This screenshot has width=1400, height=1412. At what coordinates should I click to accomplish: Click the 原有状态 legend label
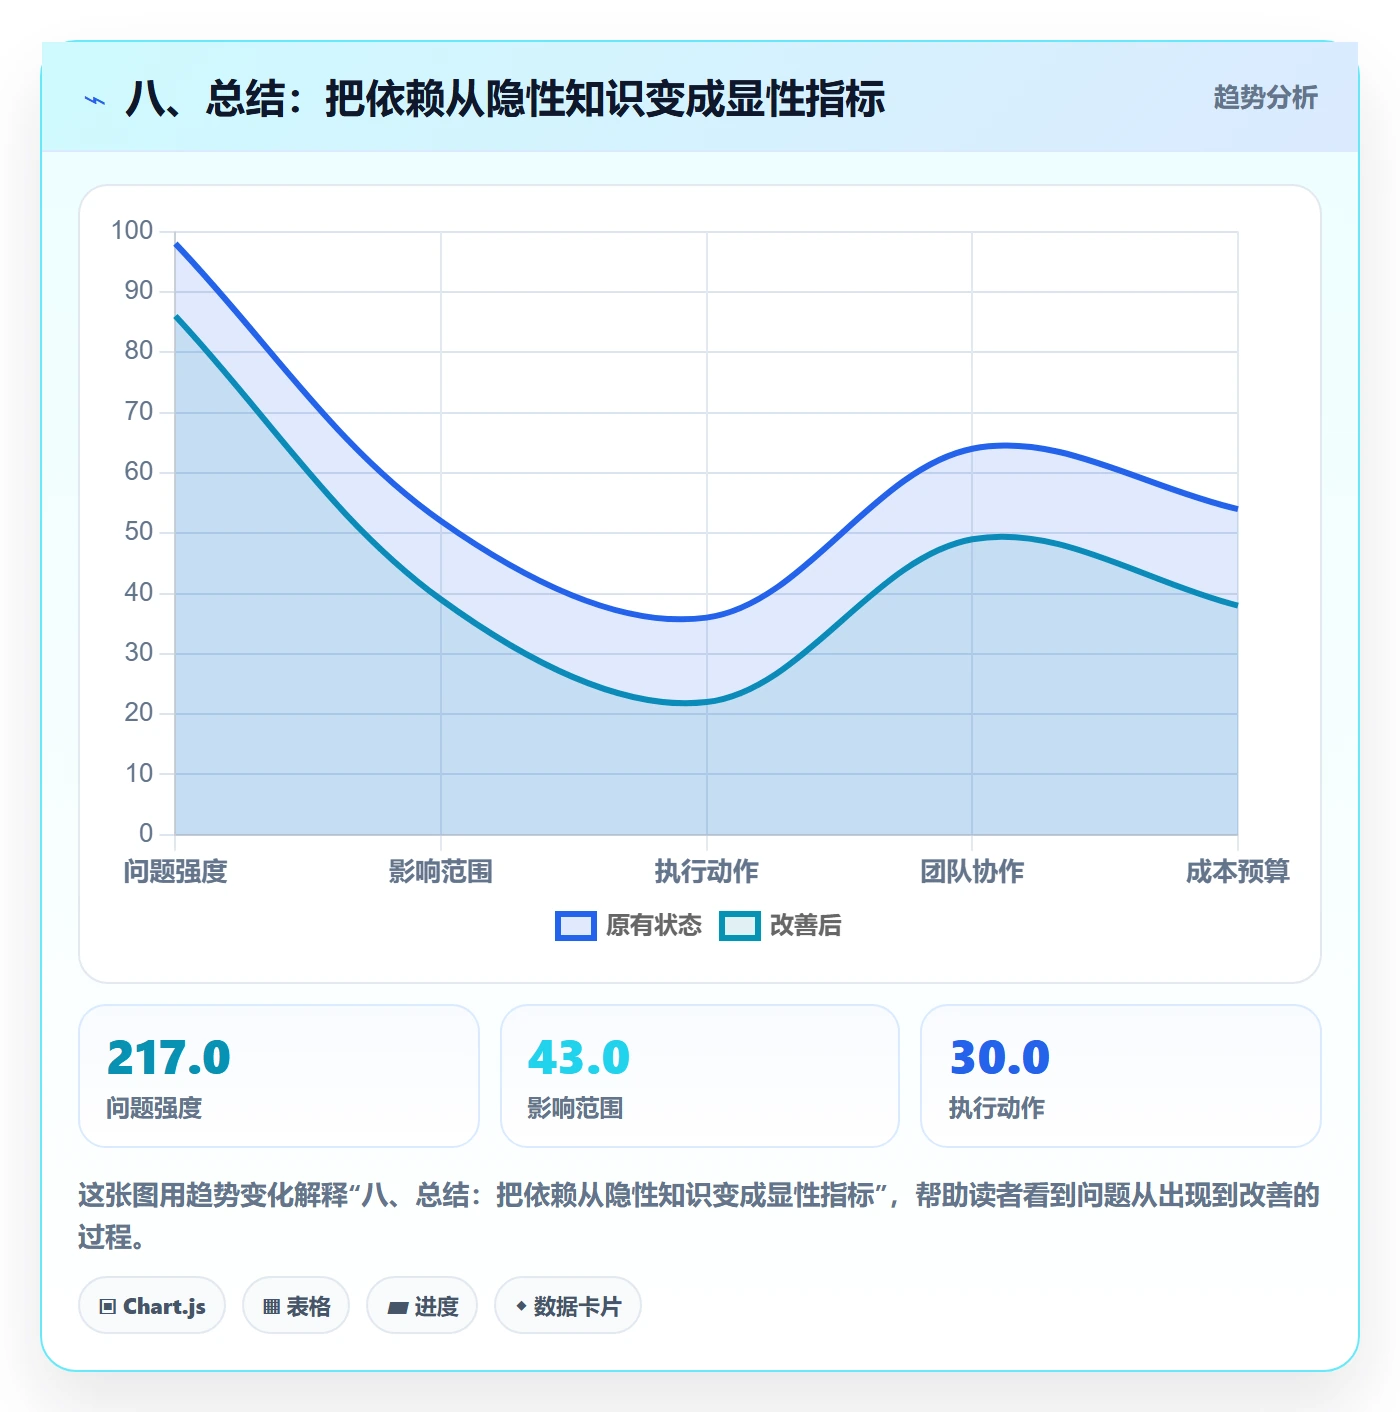(654, 926)
